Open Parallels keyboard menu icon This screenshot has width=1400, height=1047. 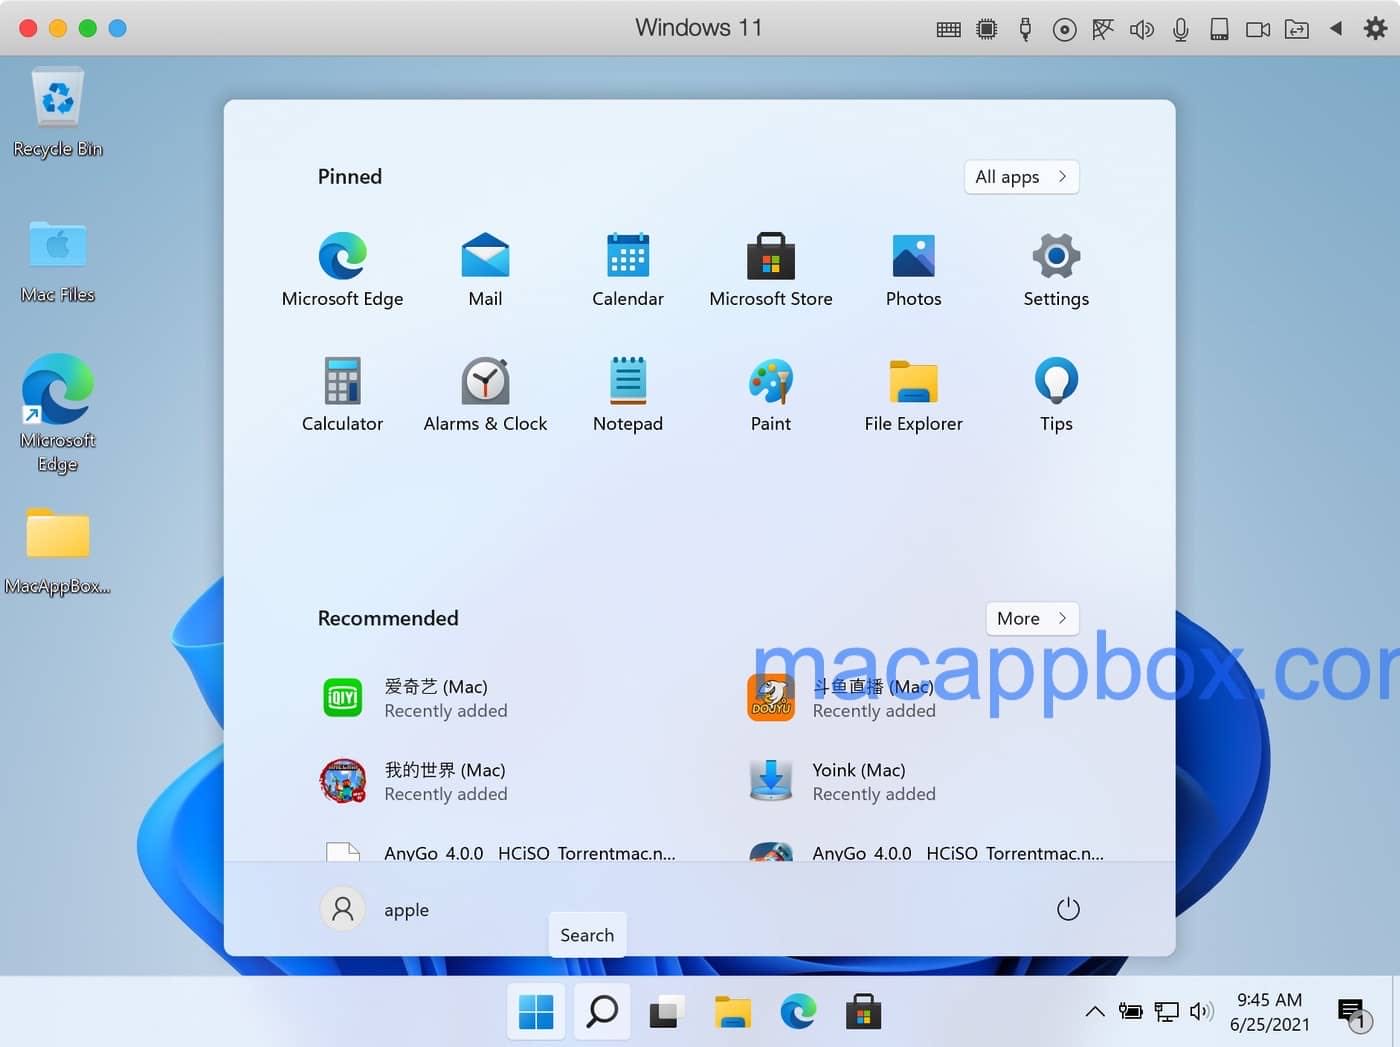tap(949, 29)
